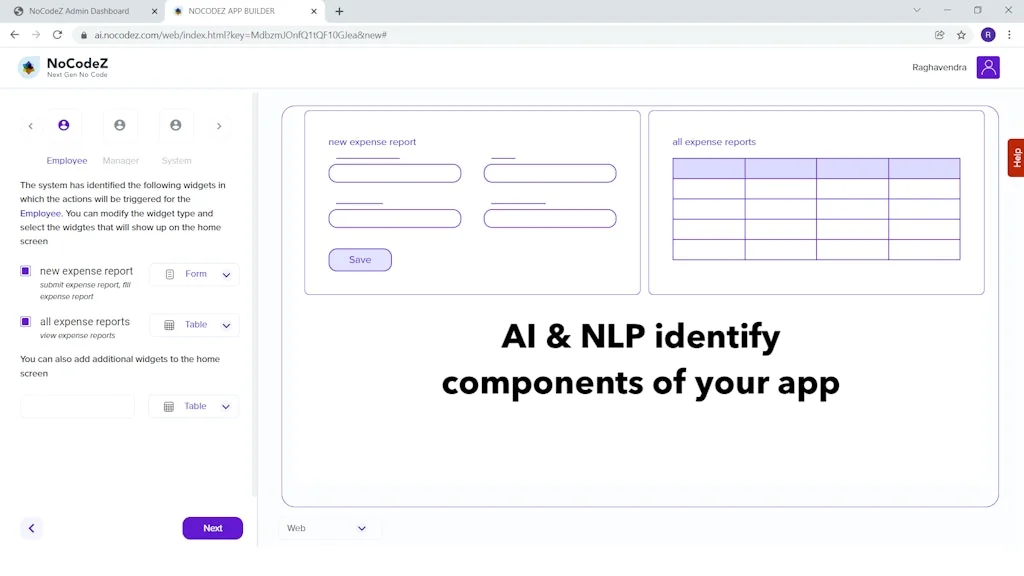Click the additional widget name input field
1024x576 pixels.
(77, 406)
